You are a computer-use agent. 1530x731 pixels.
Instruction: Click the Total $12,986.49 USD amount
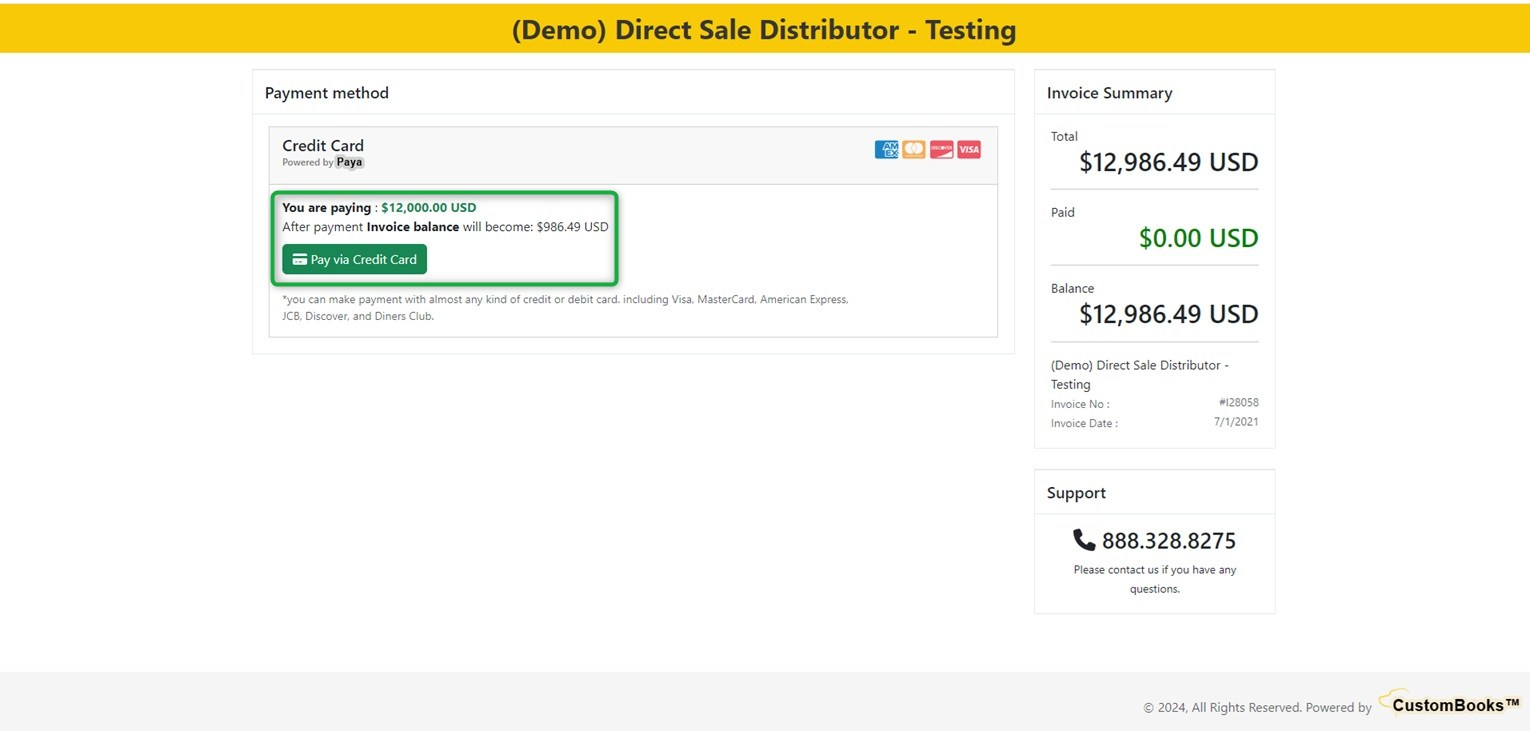1168,162
